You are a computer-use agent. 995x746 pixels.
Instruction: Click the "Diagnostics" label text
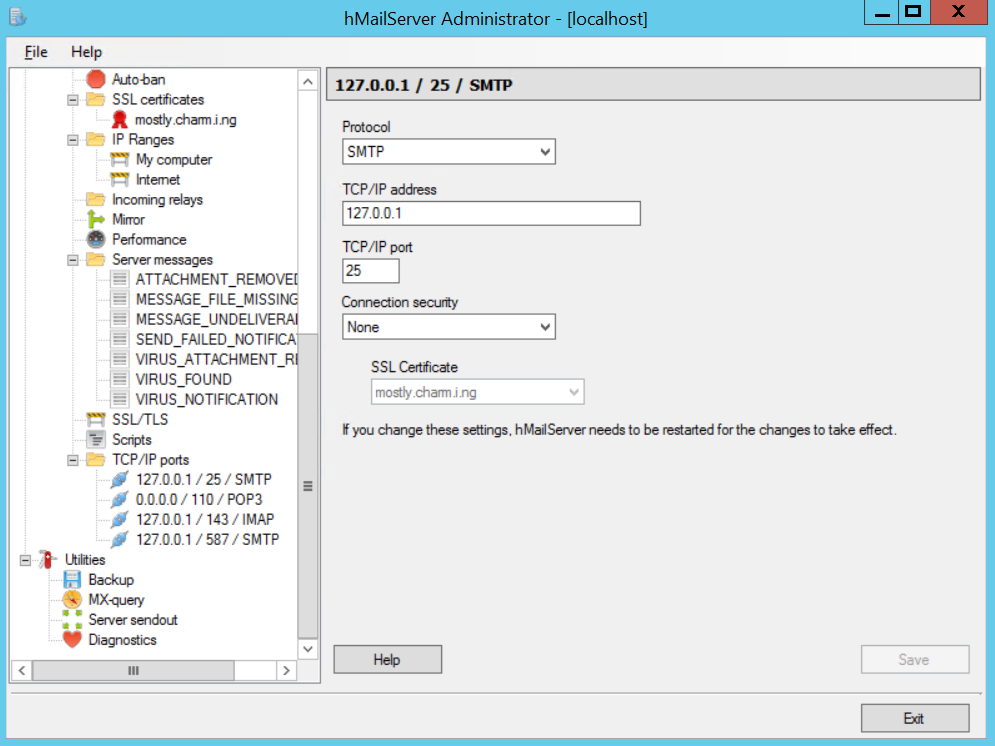[x=122, y=639]
